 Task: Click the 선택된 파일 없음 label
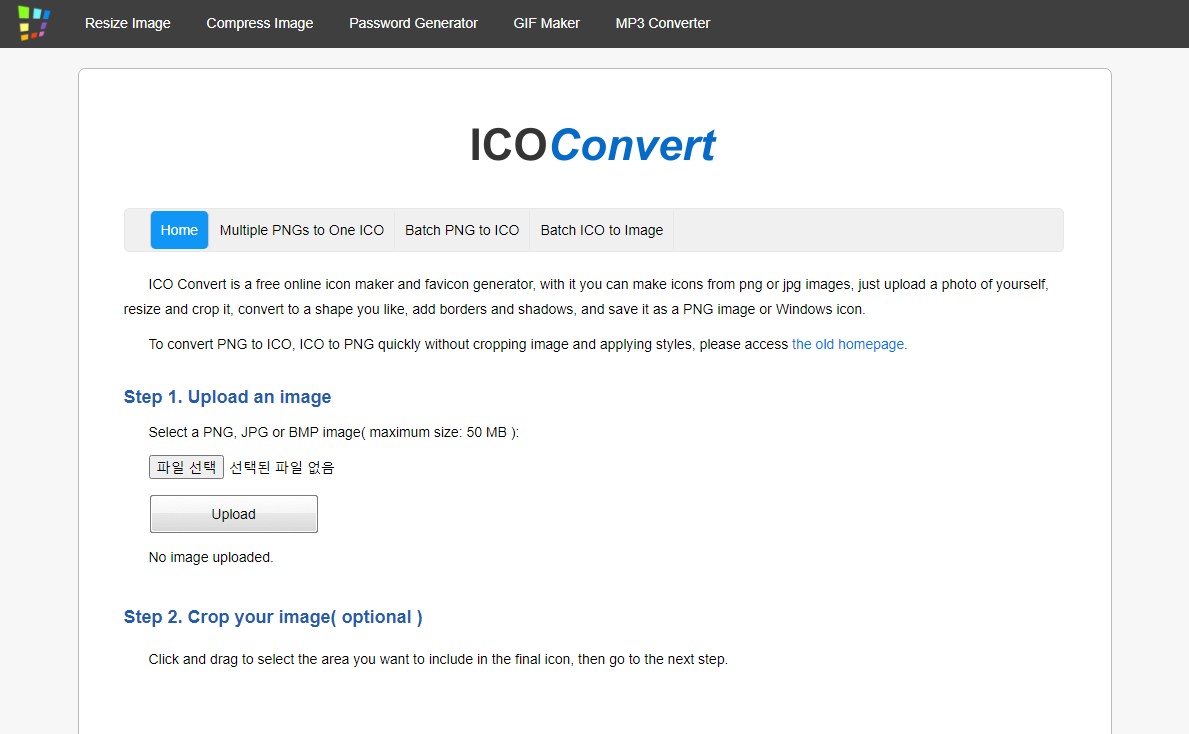281,467
